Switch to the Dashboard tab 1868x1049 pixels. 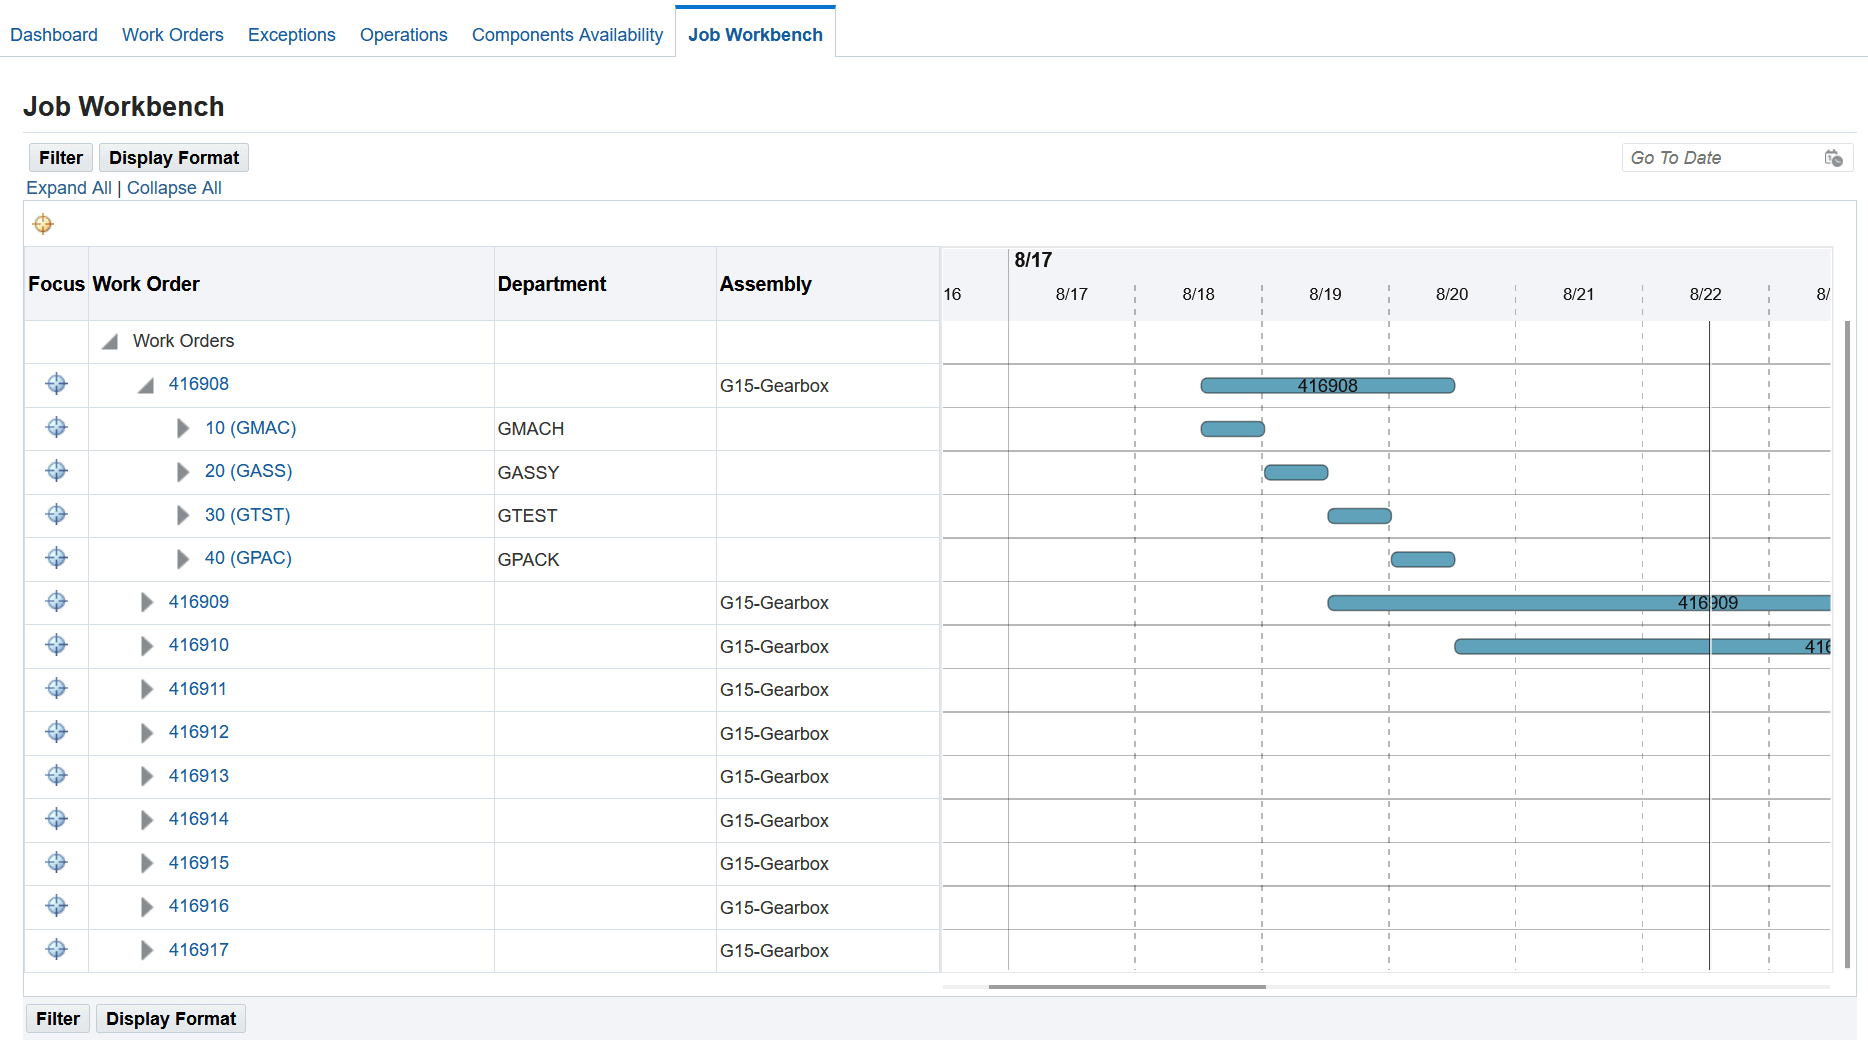pyautogui.click(x=54, y=35)
